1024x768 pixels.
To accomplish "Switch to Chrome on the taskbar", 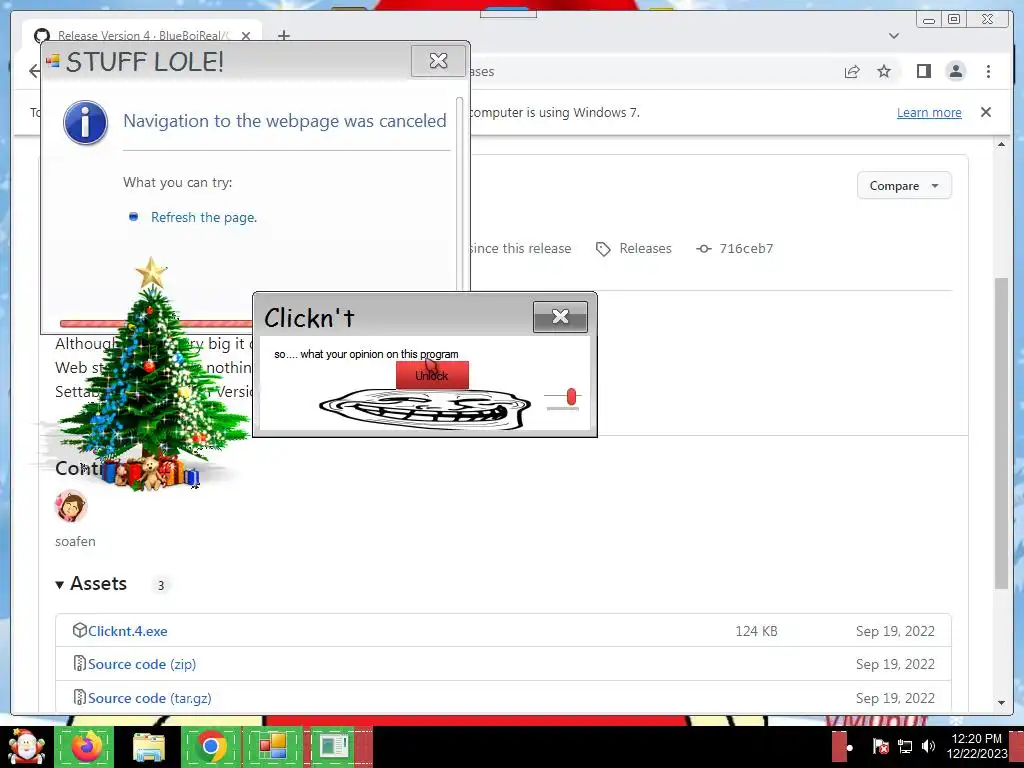I will pos(210,746).
